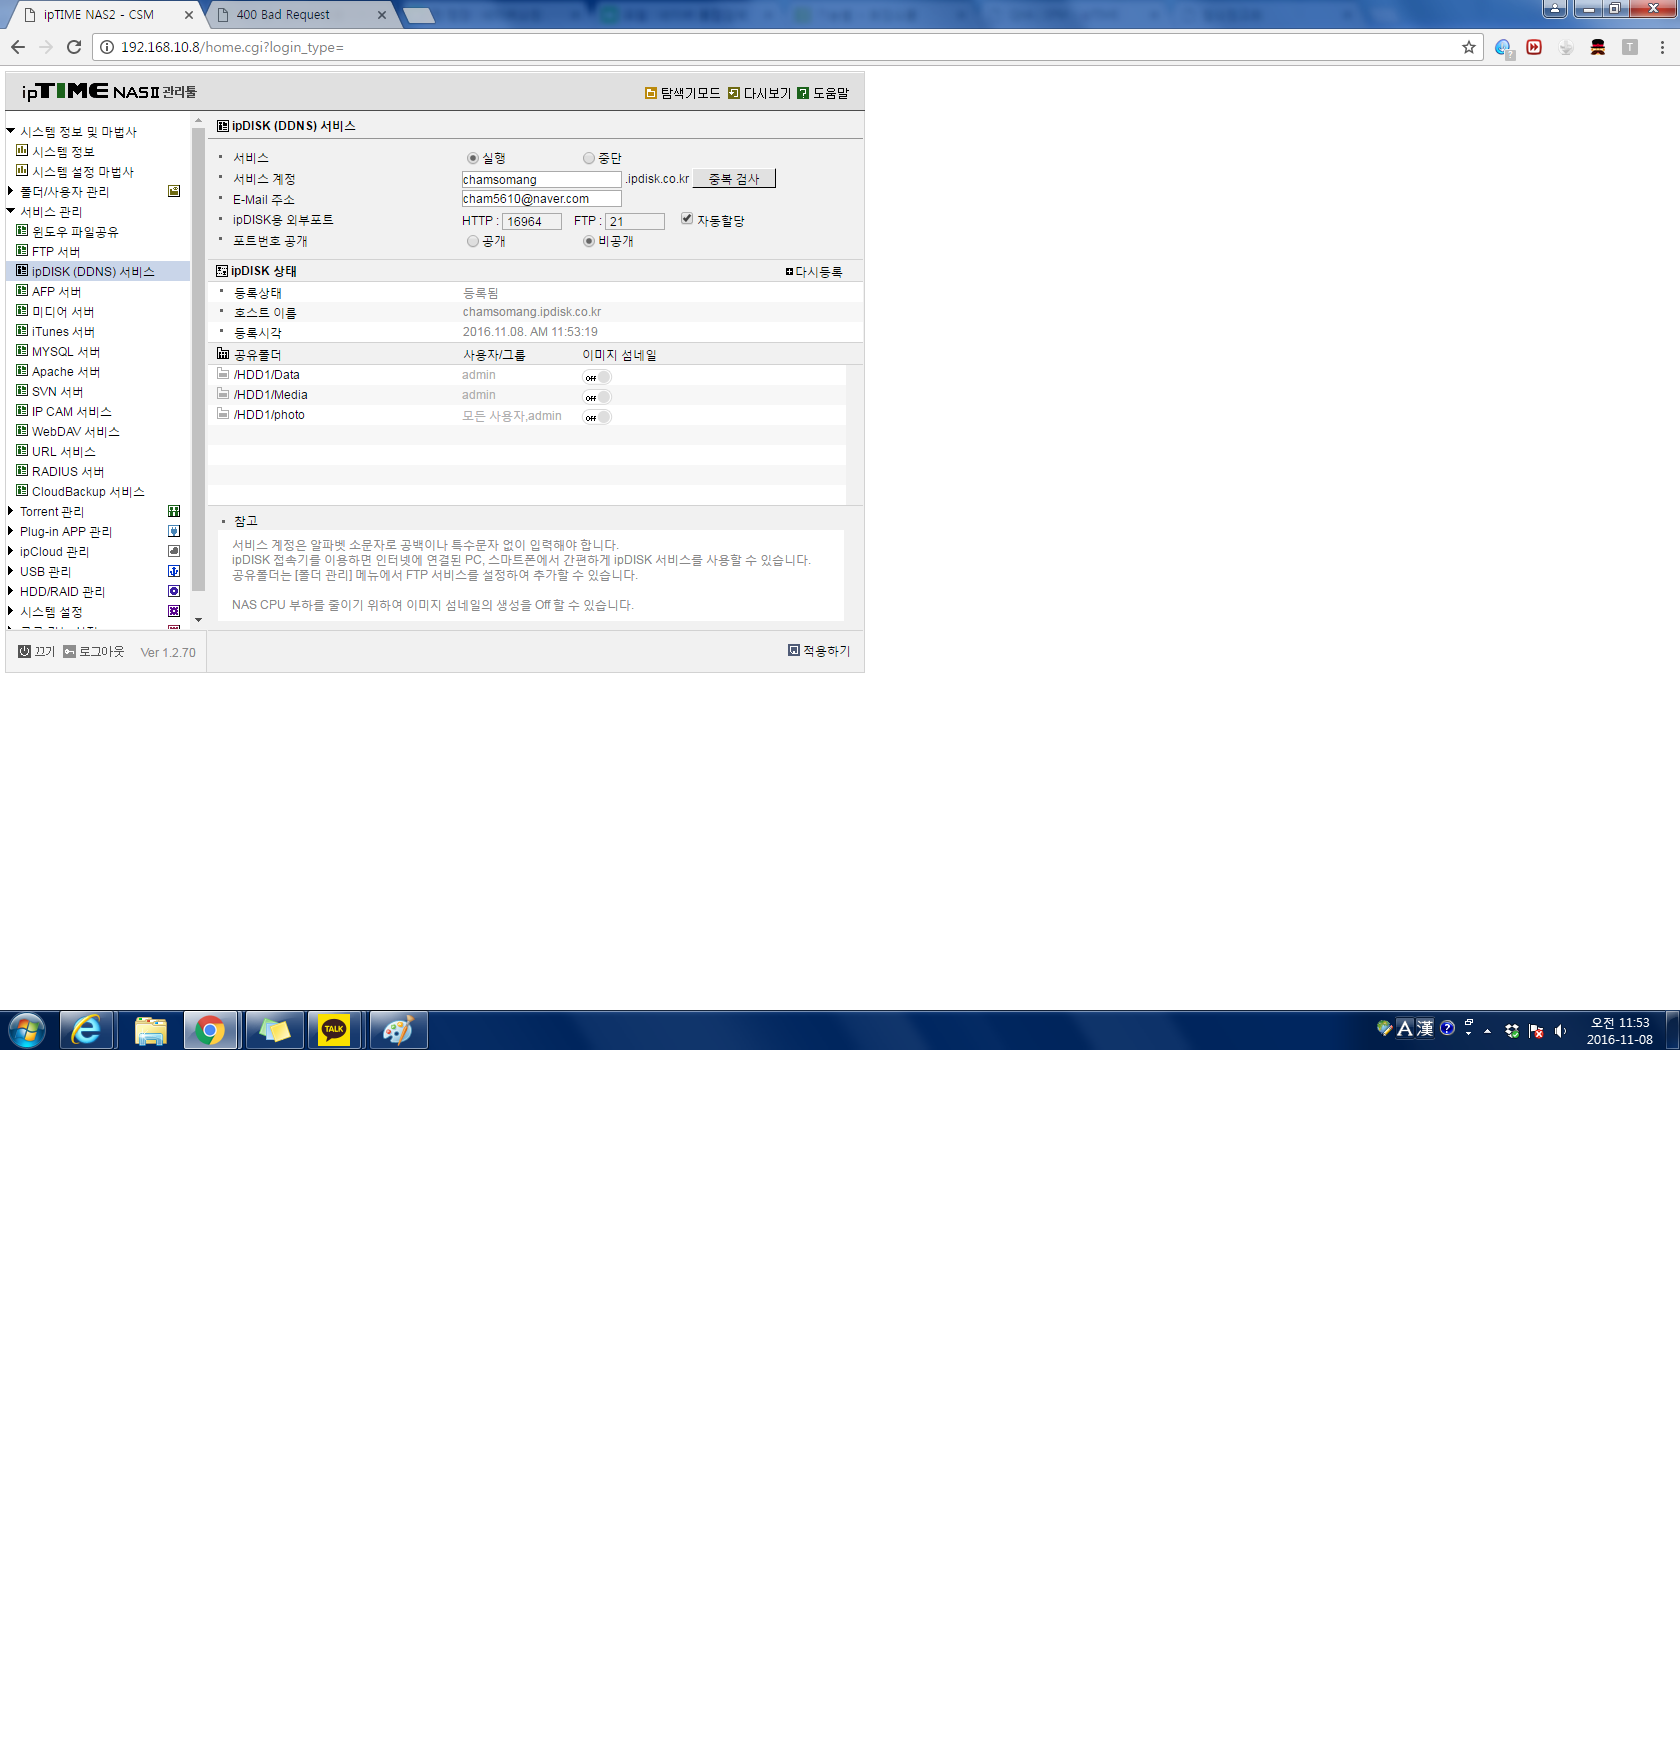Expand the HDD/RAID 관리 tree node
Viewport: 1680px width, 1754px height.
pos(11,591)
